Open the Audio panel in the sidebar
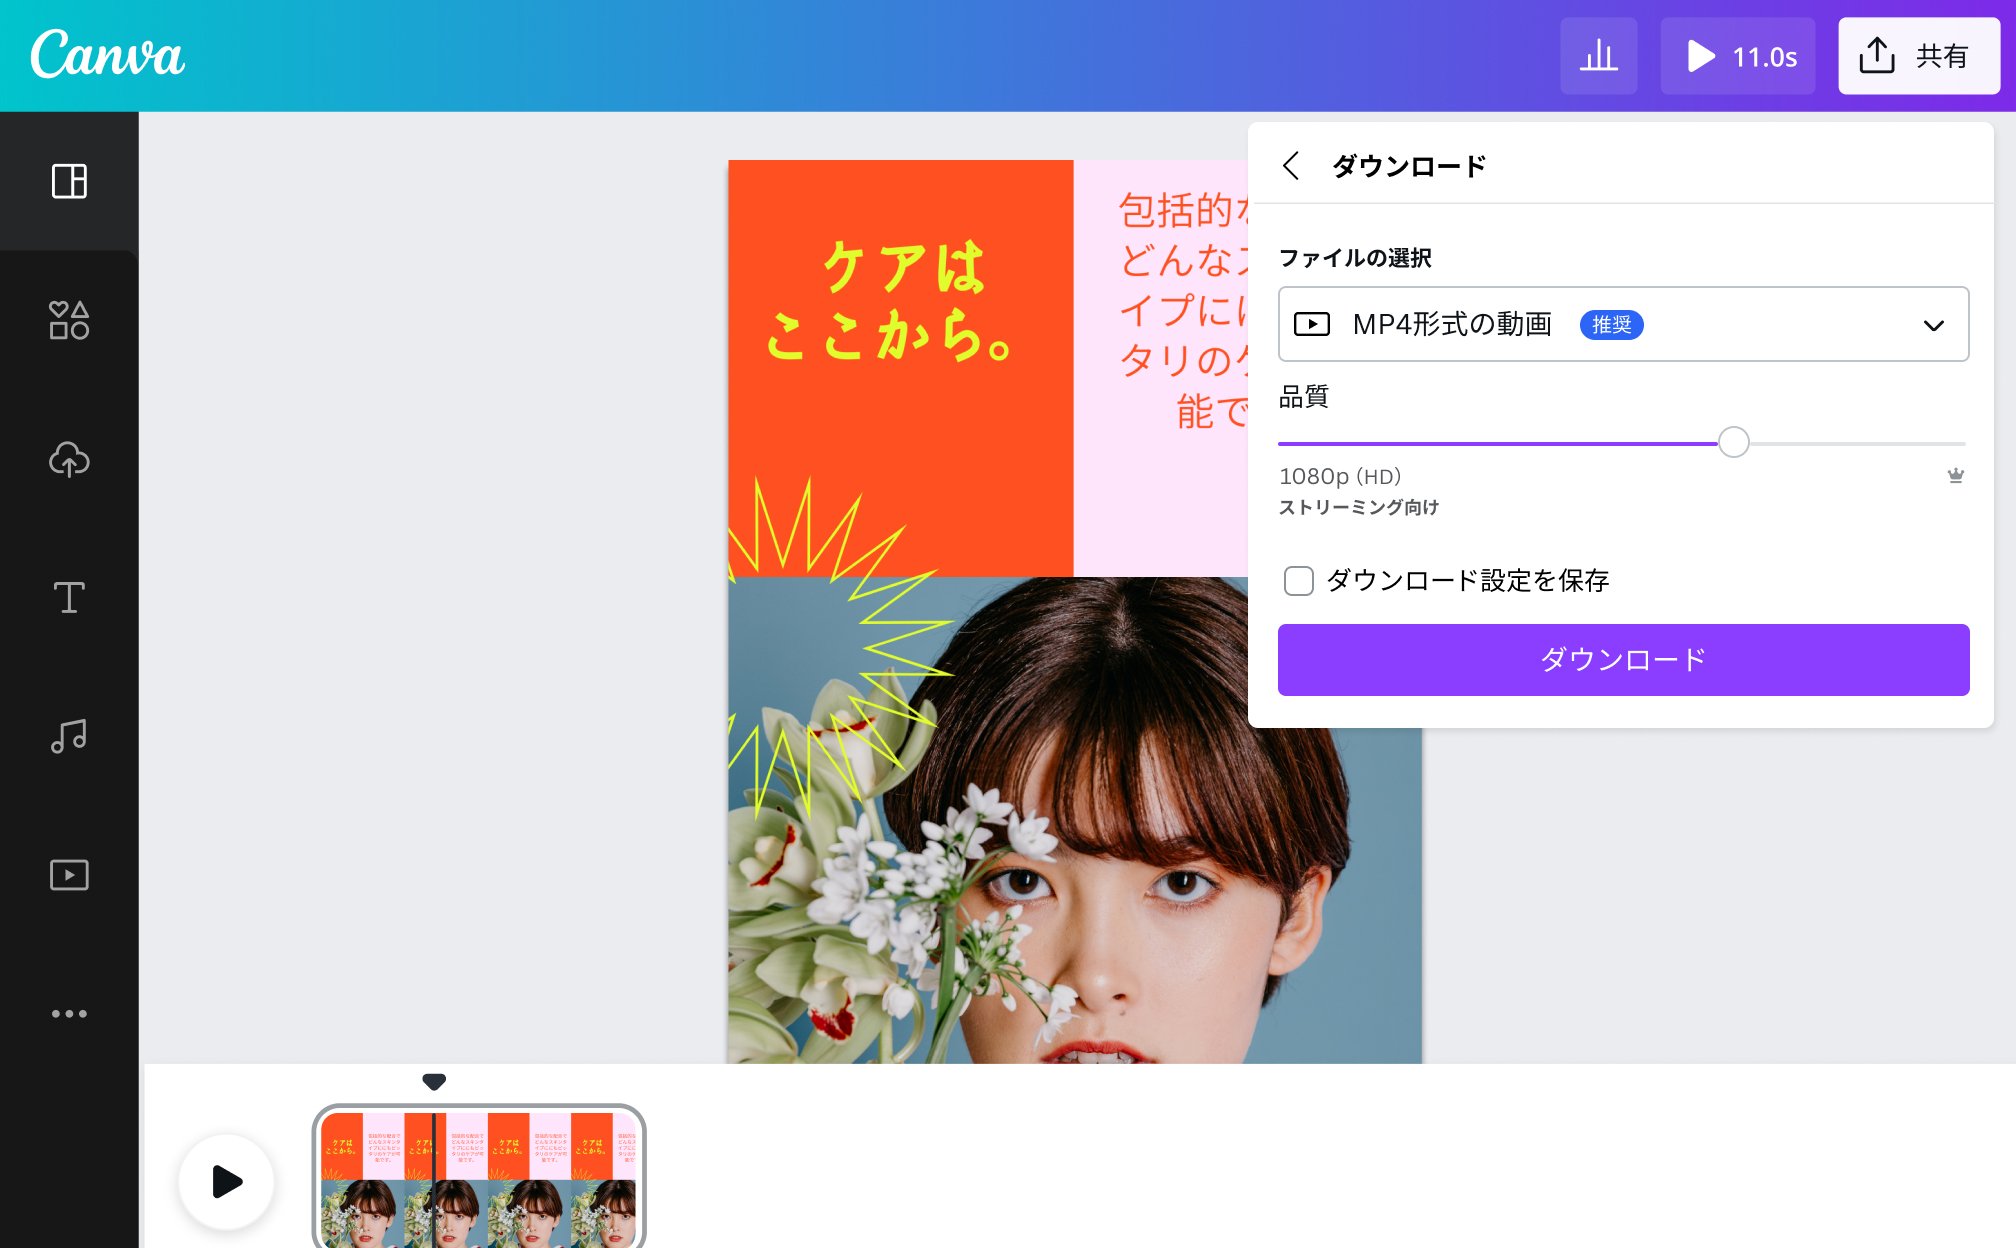This screenshot has height=1248, width=2016. click(69, 737)
